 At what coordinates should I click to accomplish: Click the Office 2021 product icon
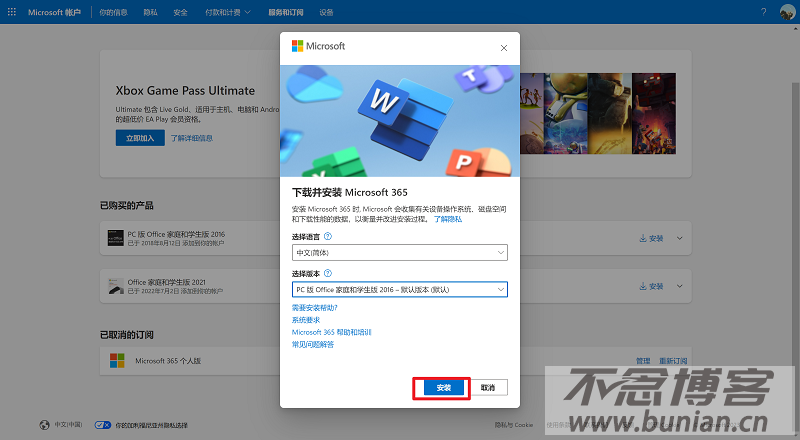click(116, 286)
